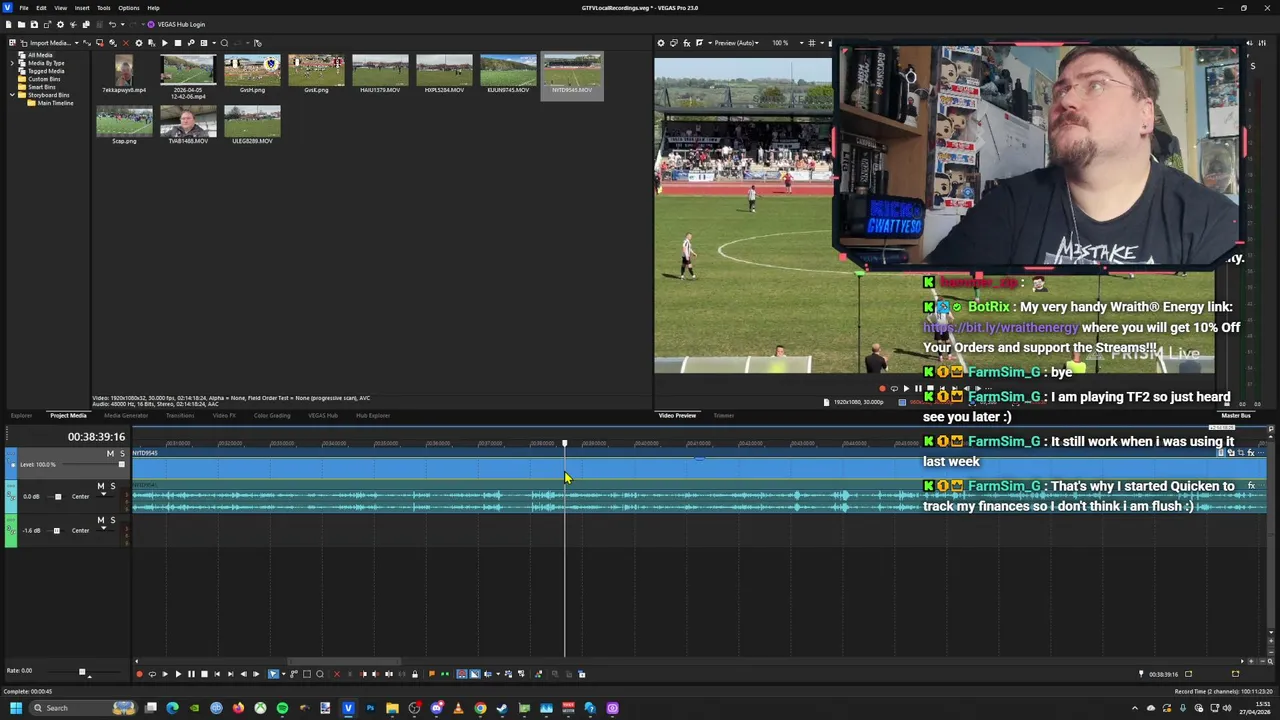This screenshot has width=1280, height=720.
Task: Click the timeline Record button
Action: (x=139, y=674)
